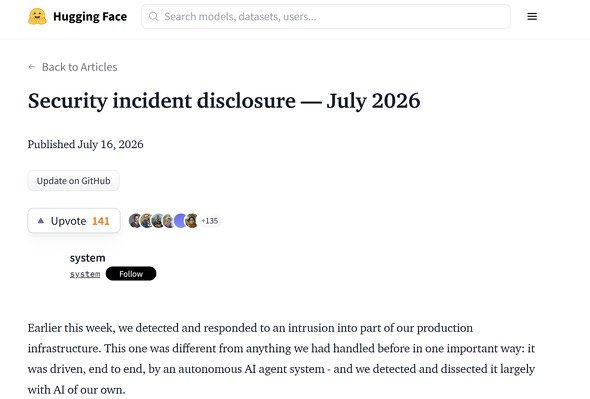Open the hamburger navigation menu
Screen dimensions: 590x399
click(532, 17)
